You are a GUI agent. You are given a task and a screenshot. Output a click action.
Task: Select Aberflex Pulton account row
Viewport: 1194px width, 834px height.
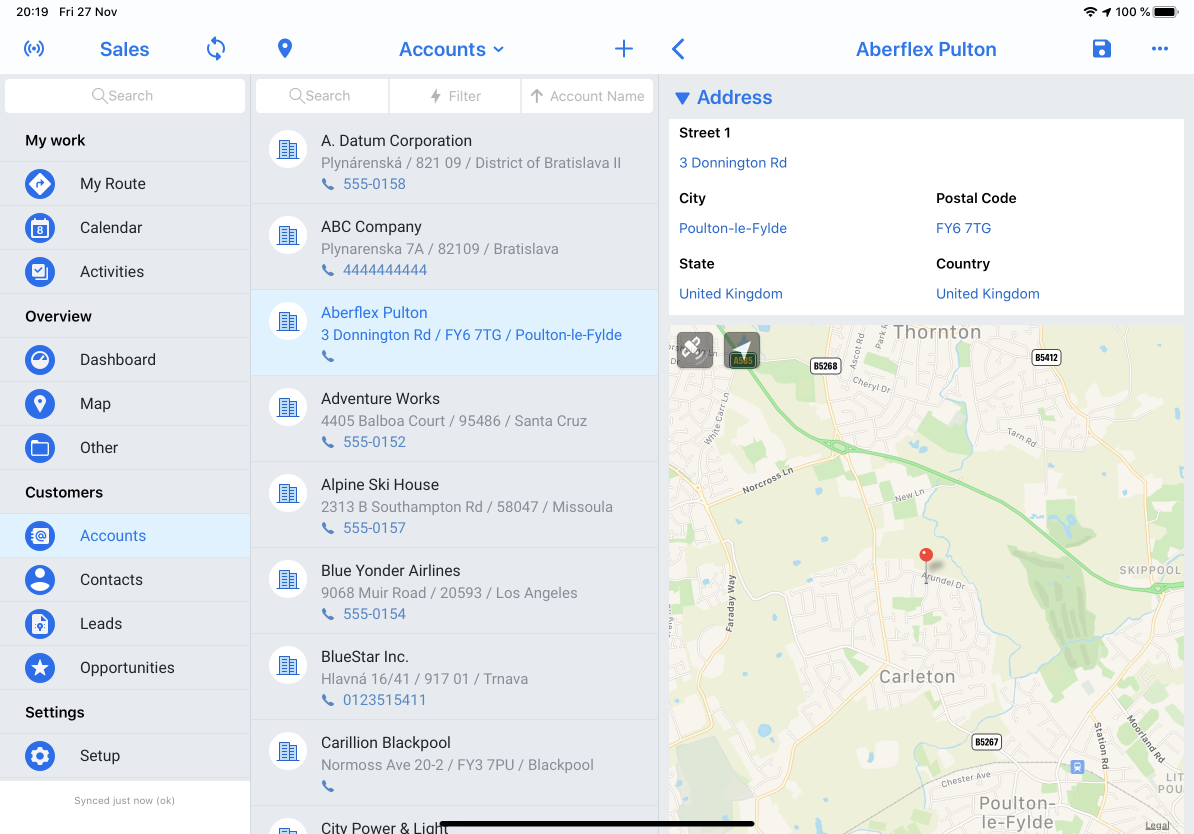click(455, 333)
